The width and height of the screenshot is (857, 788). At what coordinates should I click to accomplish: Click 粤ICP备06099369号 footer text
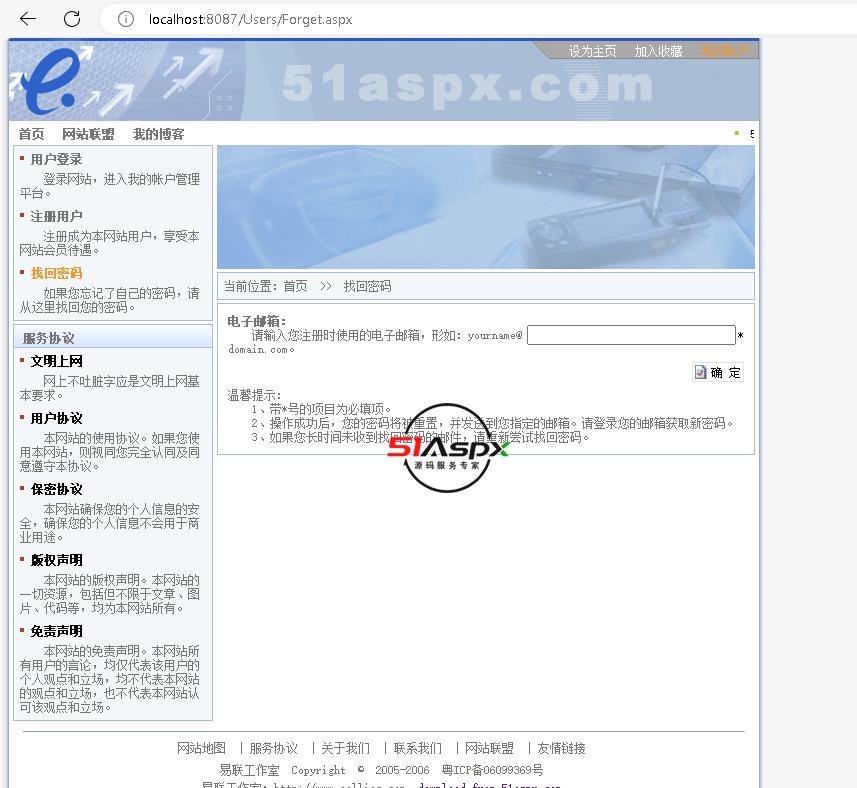(492, 770)
